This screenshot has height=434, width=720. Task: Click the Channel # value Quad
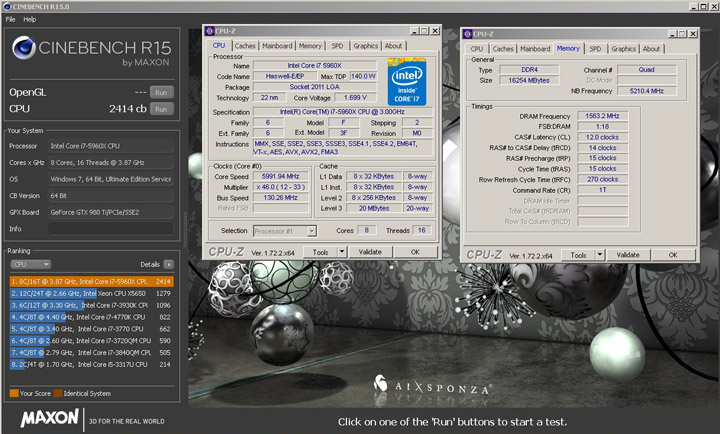[647, 70]
